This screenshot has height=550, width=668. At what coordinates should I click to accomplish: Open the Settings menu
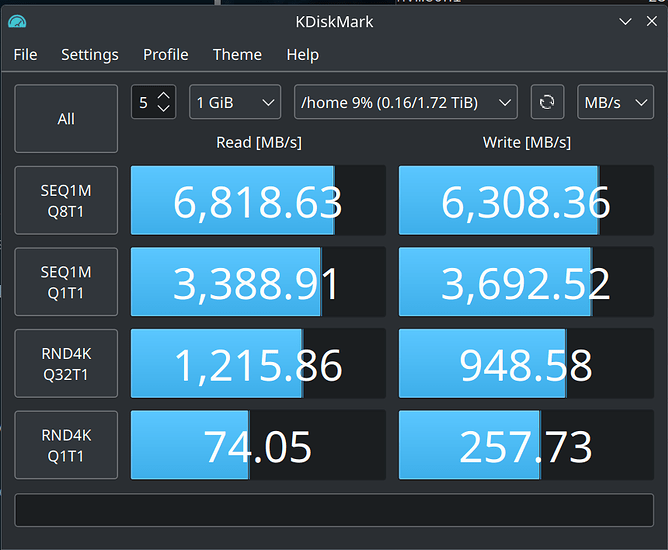tap(90, 55)
